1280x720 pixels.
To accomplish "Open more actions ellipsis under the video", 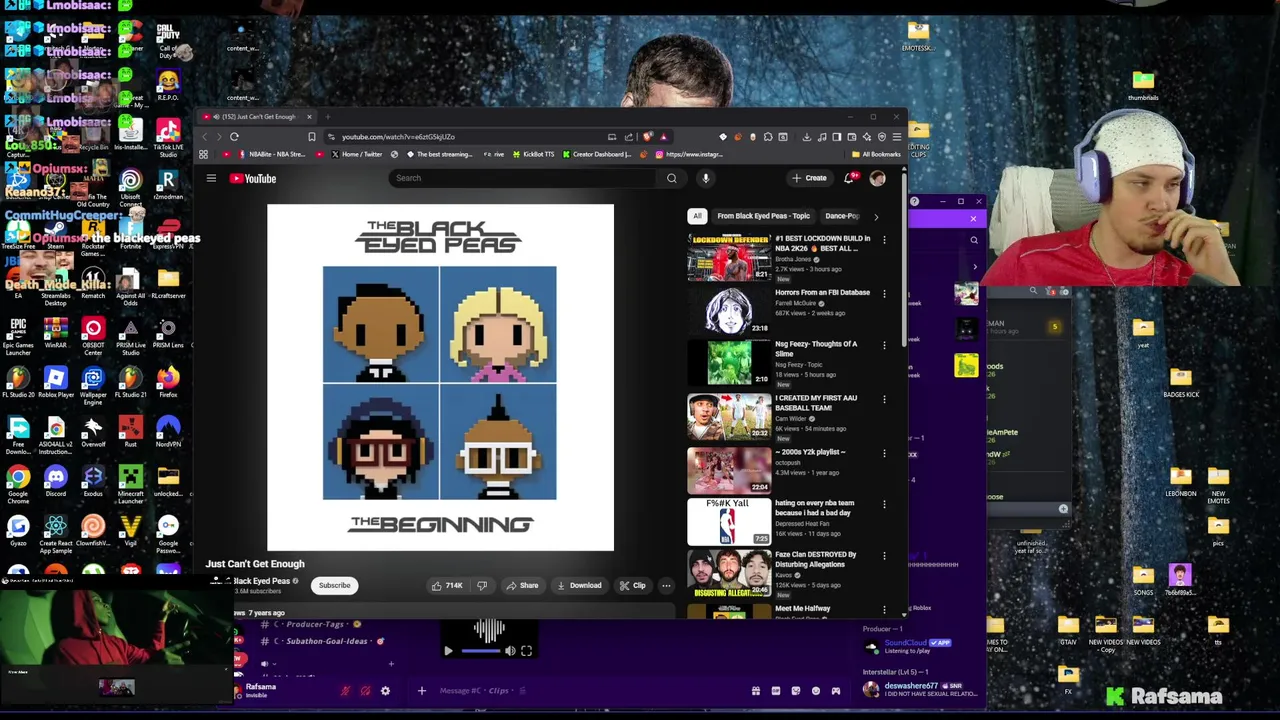I will [x=666, y=586].
